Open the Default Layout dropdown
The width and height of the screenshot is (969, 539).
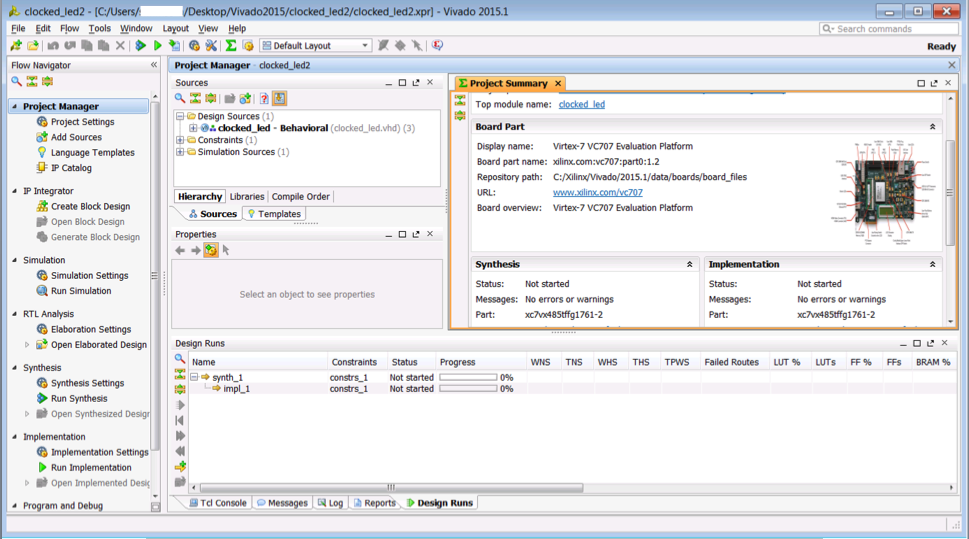click(x=315, y=45)
